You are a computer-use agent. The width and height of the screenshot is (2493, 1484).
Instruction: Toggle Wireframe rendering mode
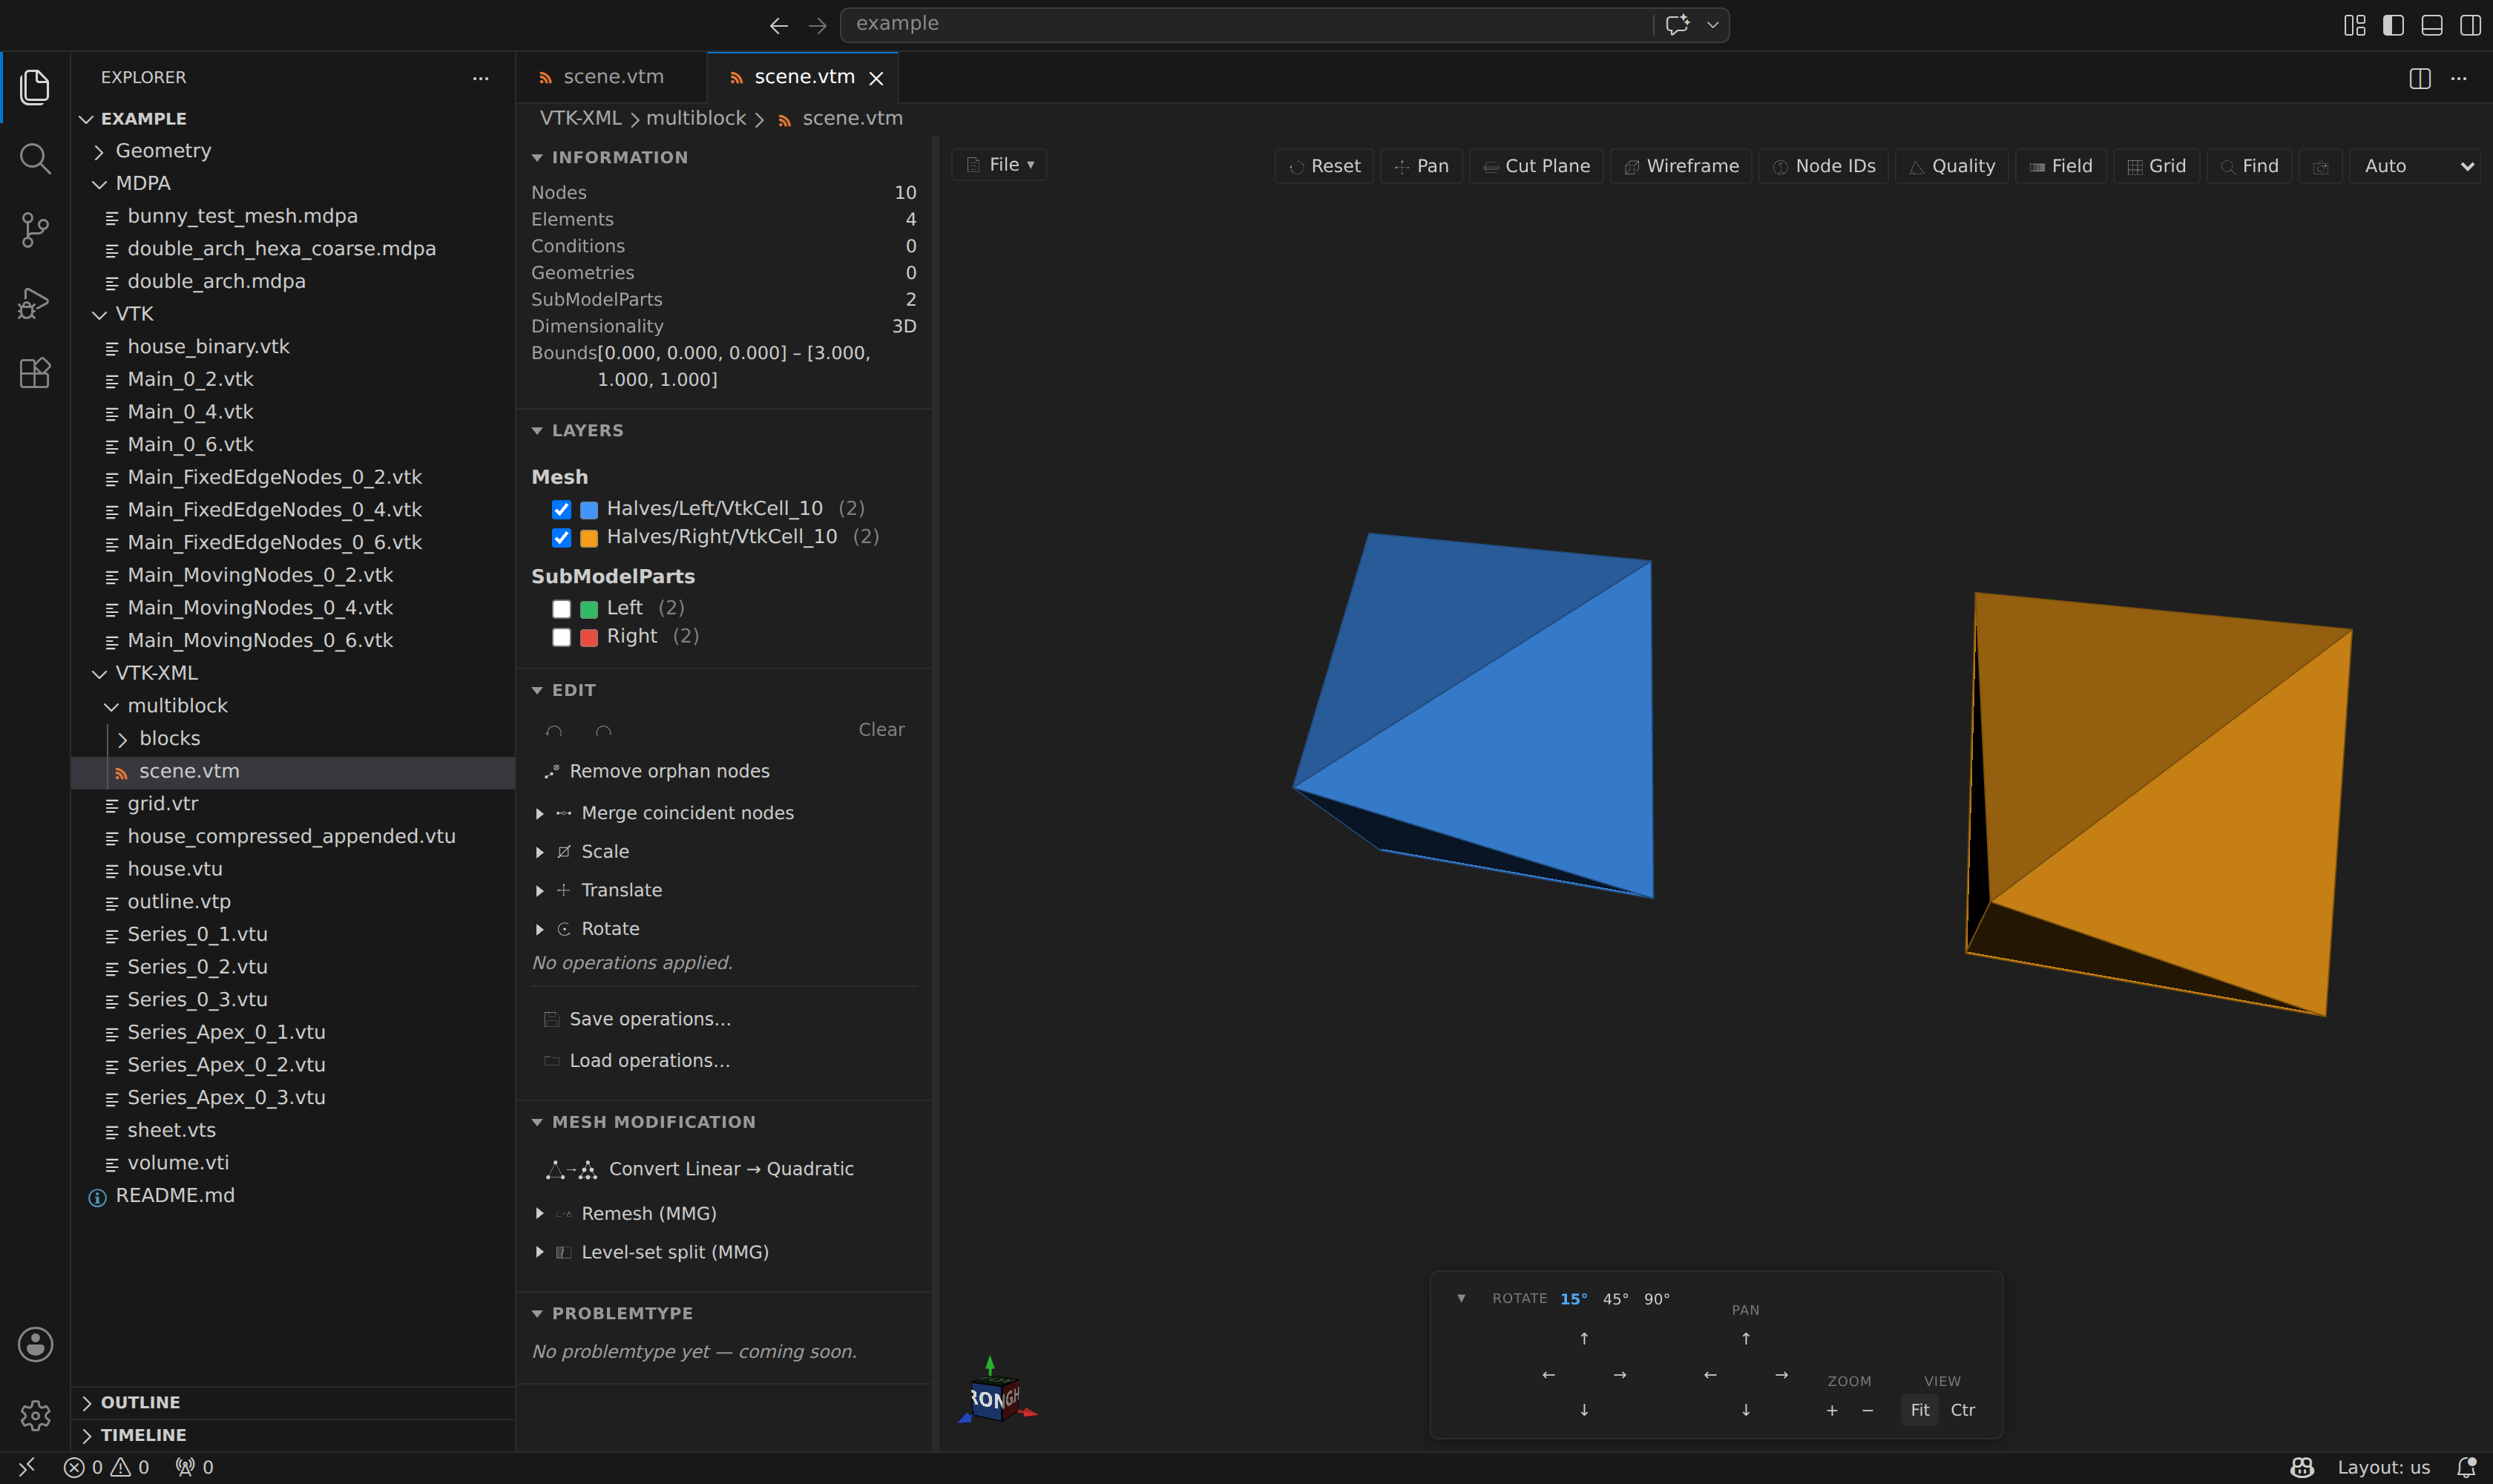tap(1681, 166)
